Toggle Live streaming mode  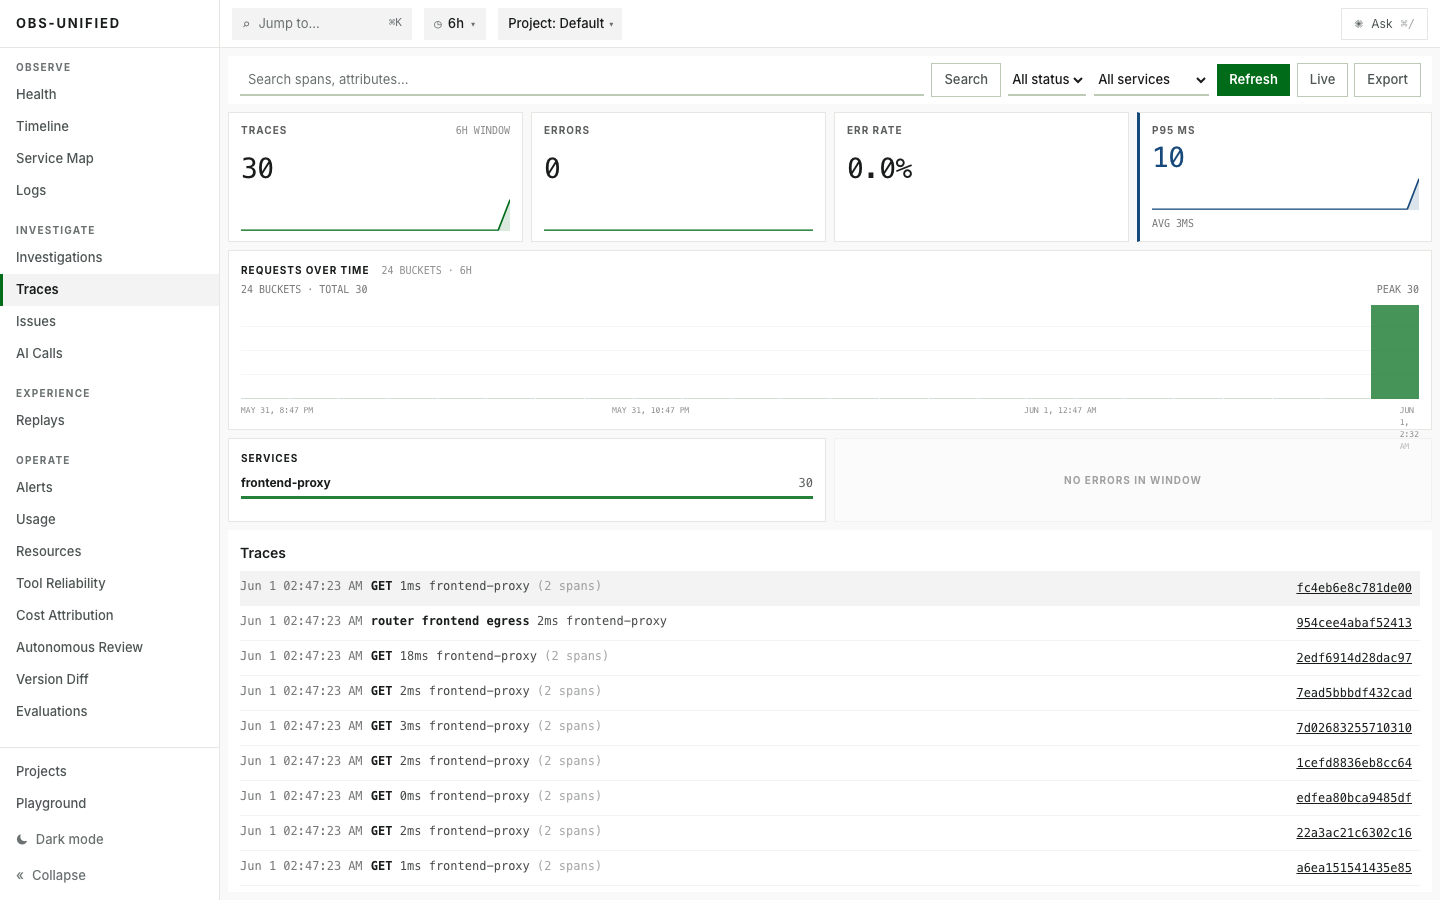[1322, 80]
